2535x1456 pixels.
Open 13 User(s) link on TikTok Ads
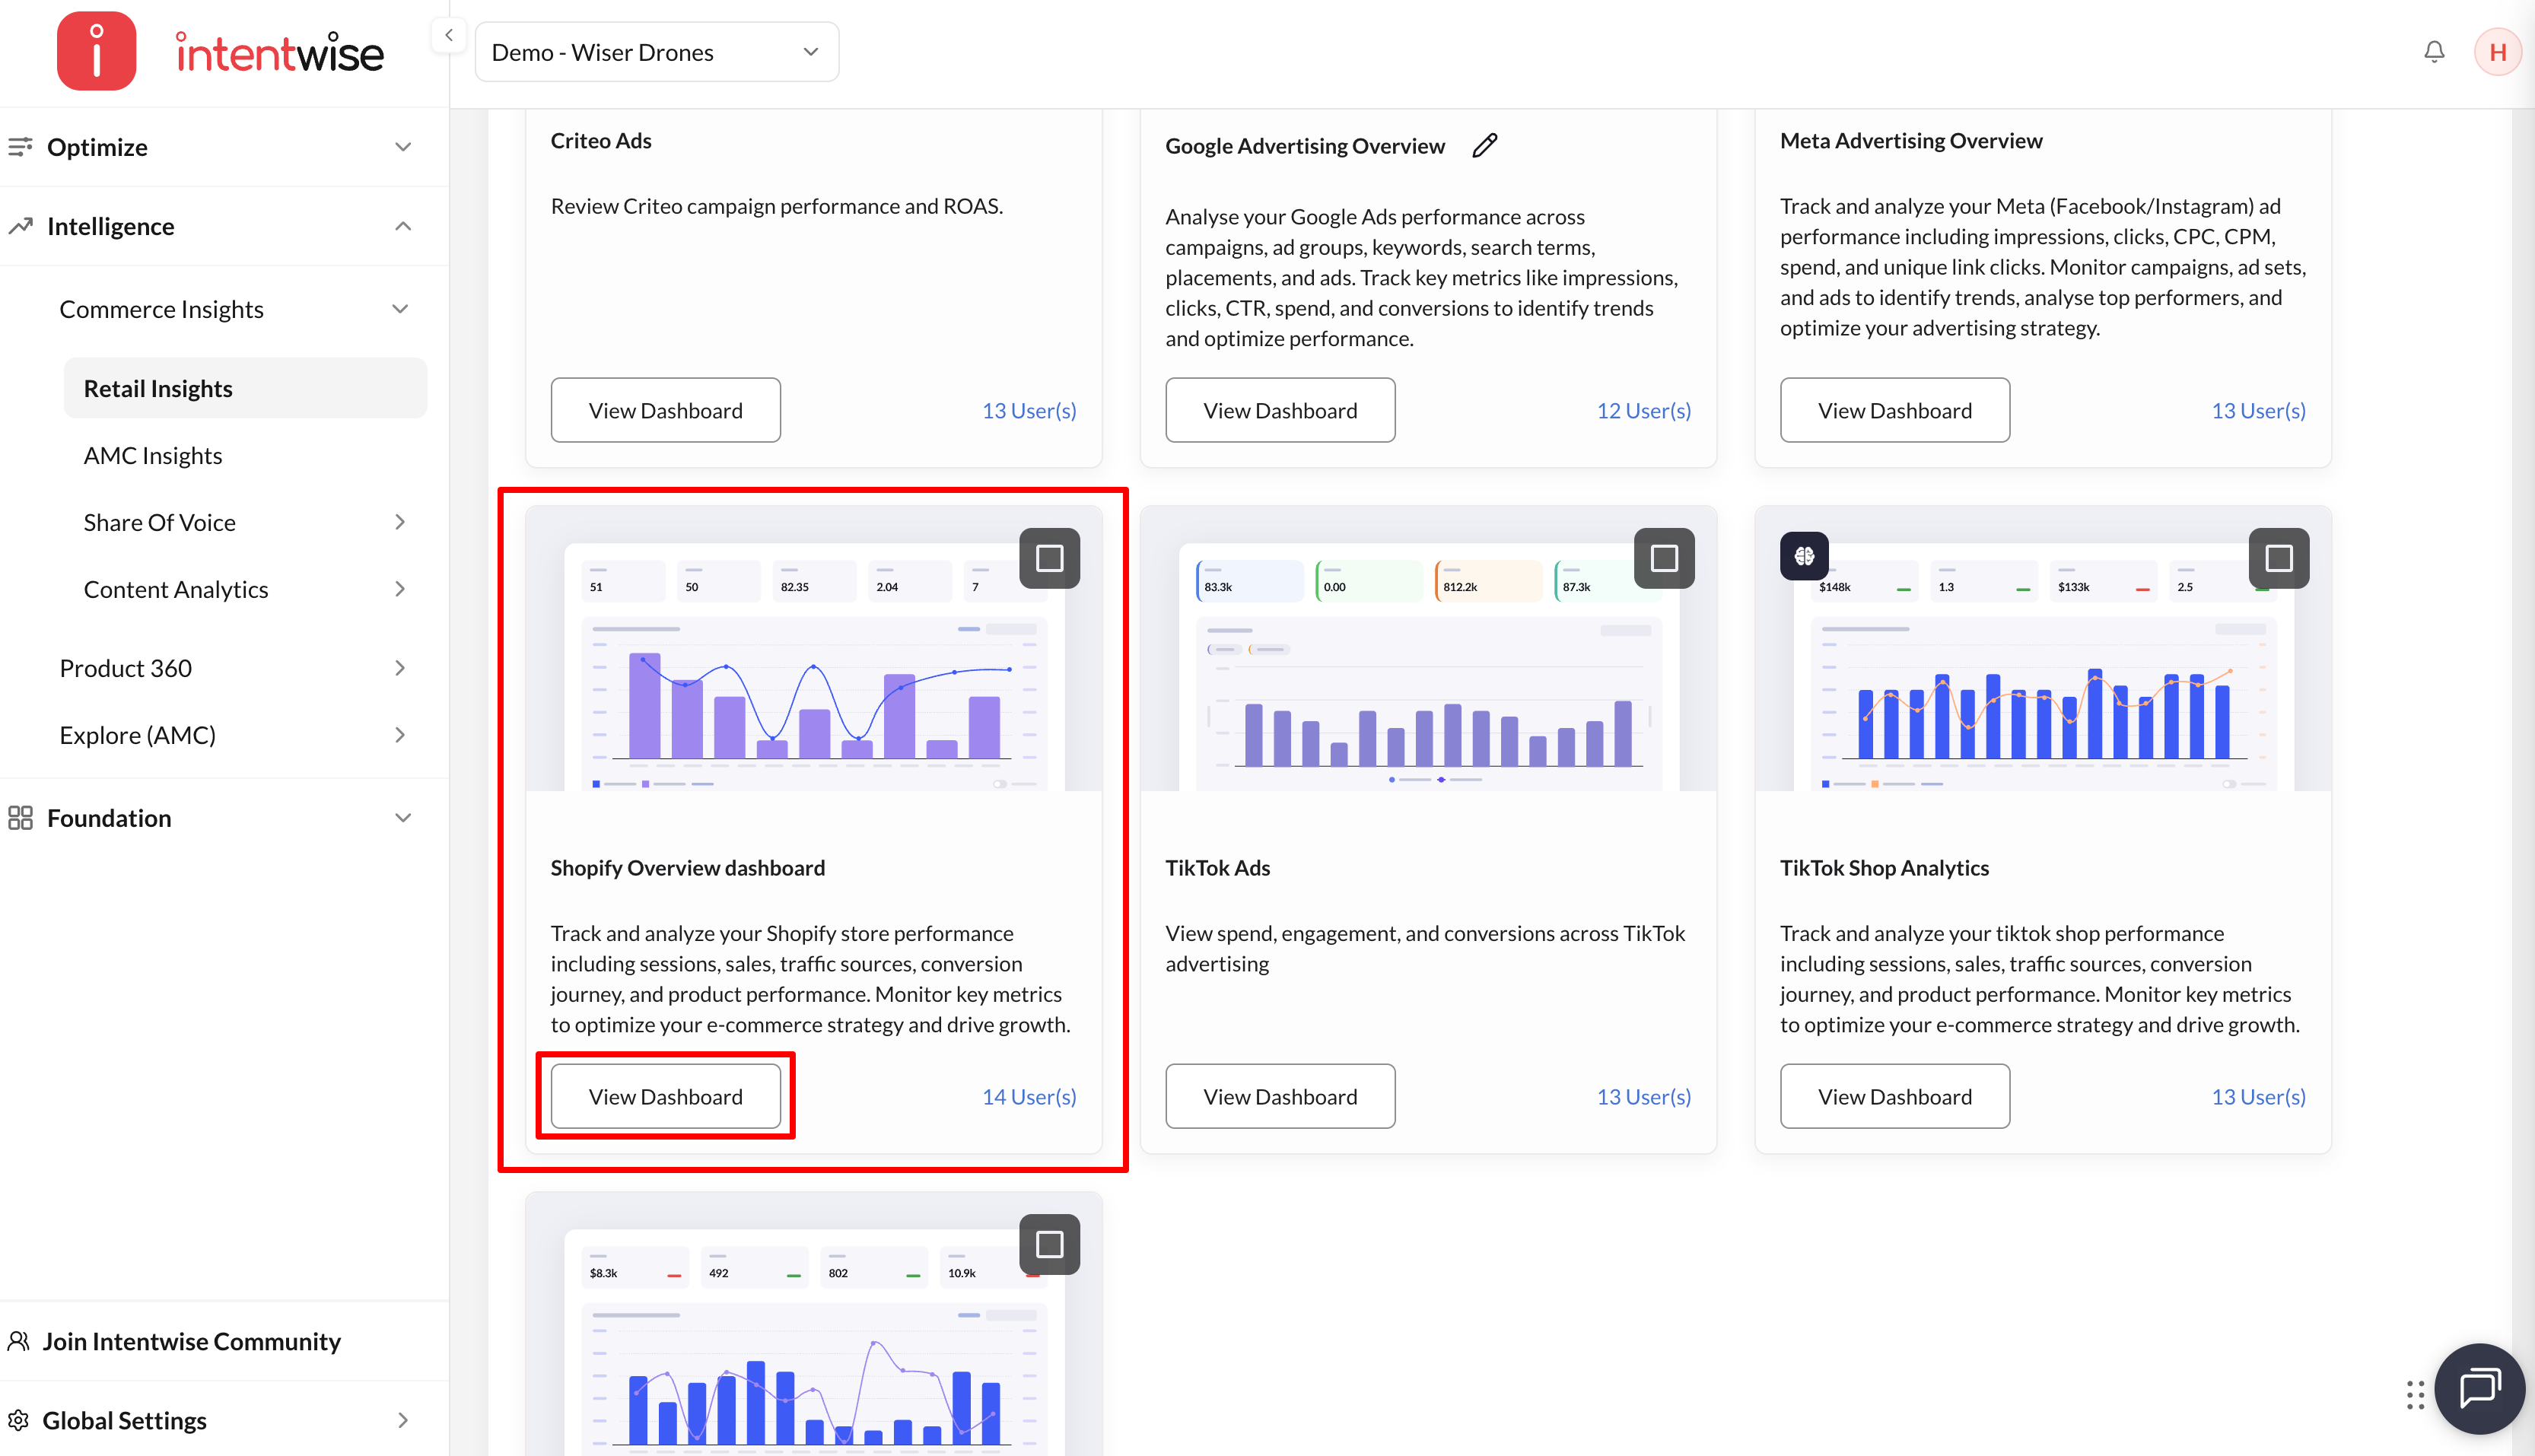click(1644, 1096)
